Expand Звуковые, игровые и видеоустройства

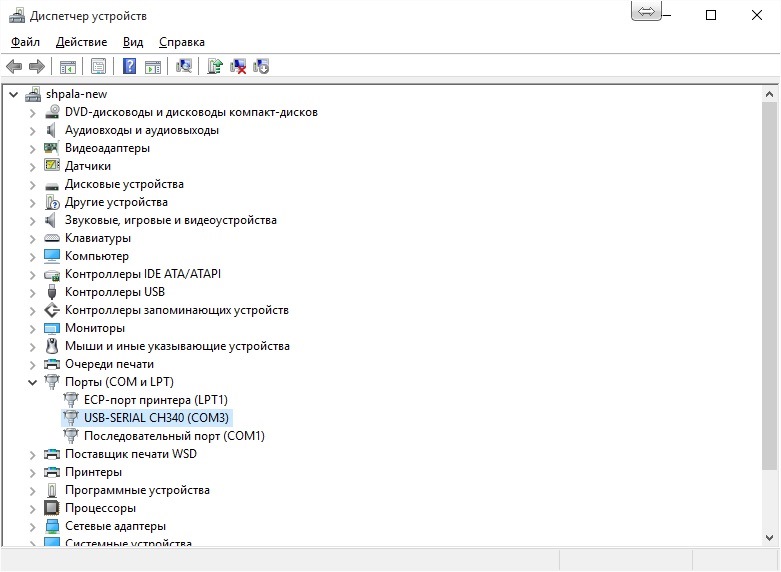coord(32,221)
